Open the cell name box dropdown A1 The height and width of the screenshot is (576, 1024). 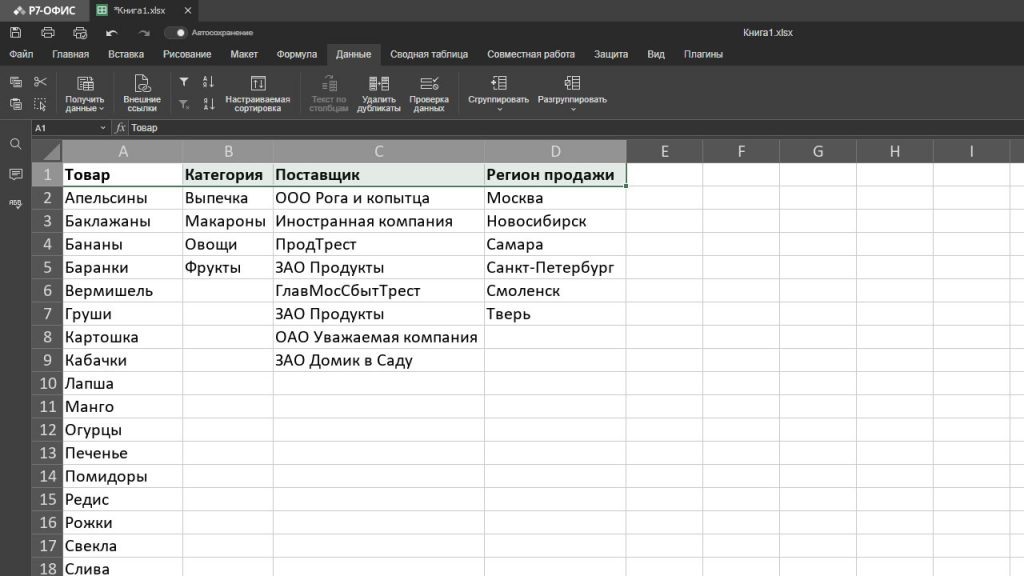[x=103, y=128]
